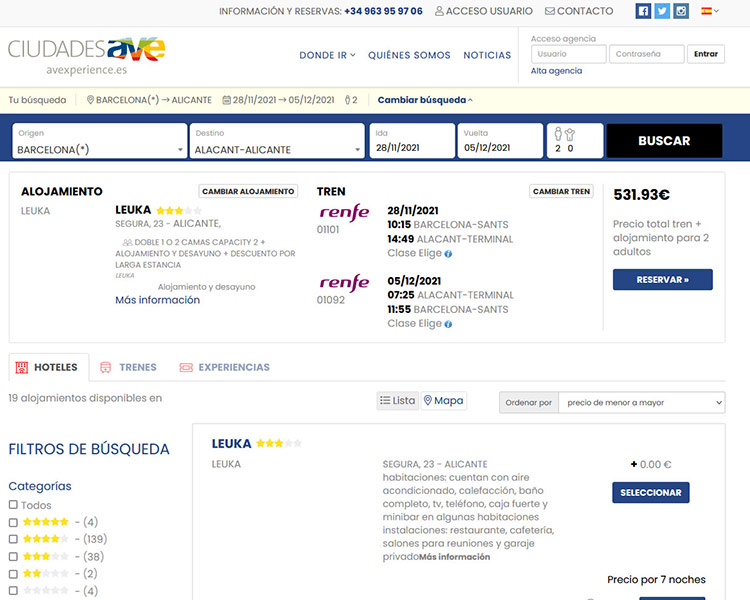
Task: Check the unrated filter with (4) results
Action: point(13,591)
